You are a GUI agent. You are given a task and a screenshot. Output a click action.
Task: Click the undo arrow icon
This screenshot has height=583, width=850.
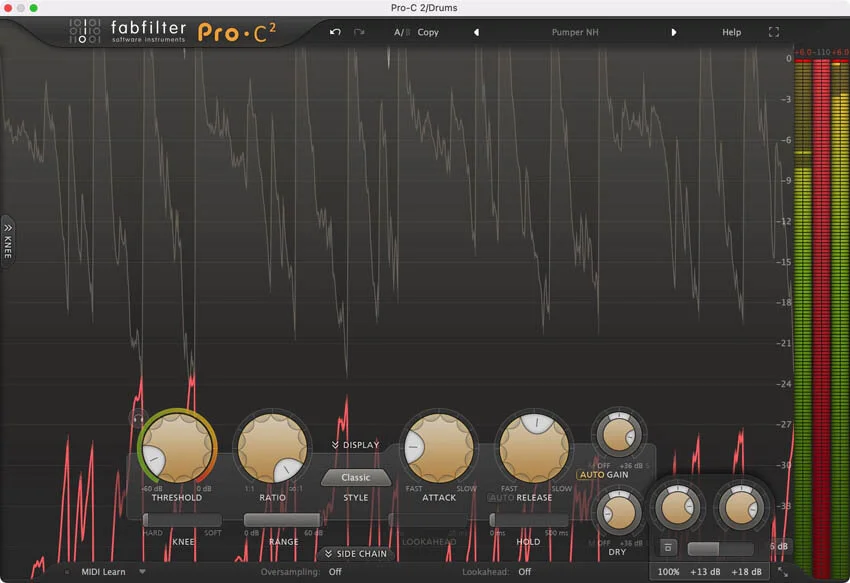335,32
